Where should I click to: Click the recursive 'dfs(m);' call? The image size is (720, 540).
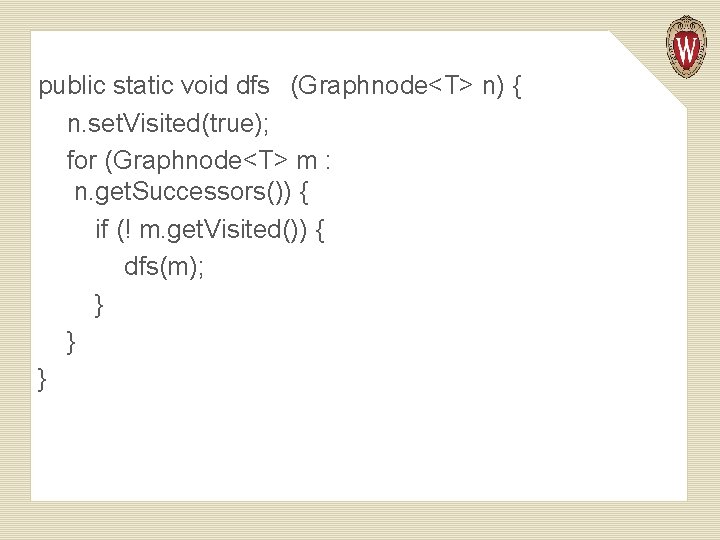[x=164, y=266]
